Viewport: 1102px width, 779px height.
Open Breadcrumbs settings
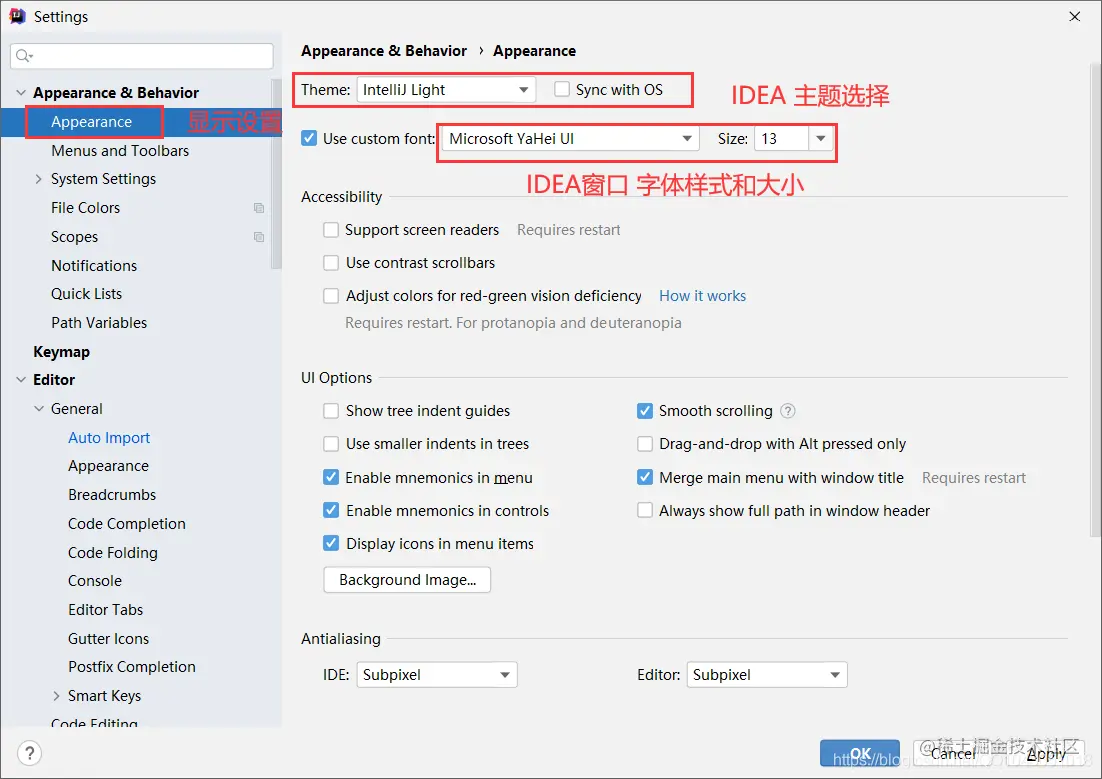pyautogui.click(x=112, y=495)
